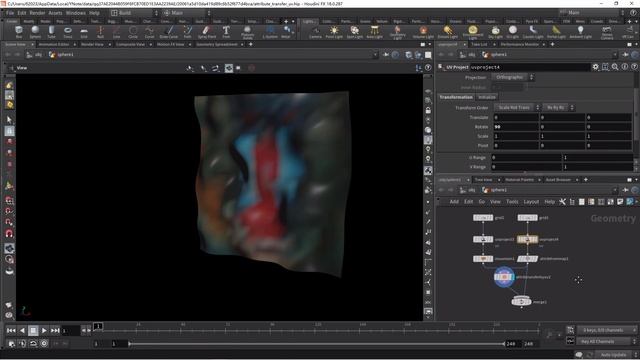Screen dimensions: 640x360
Task: Click the Rotate X field showing 90
Action: (515, 127)
